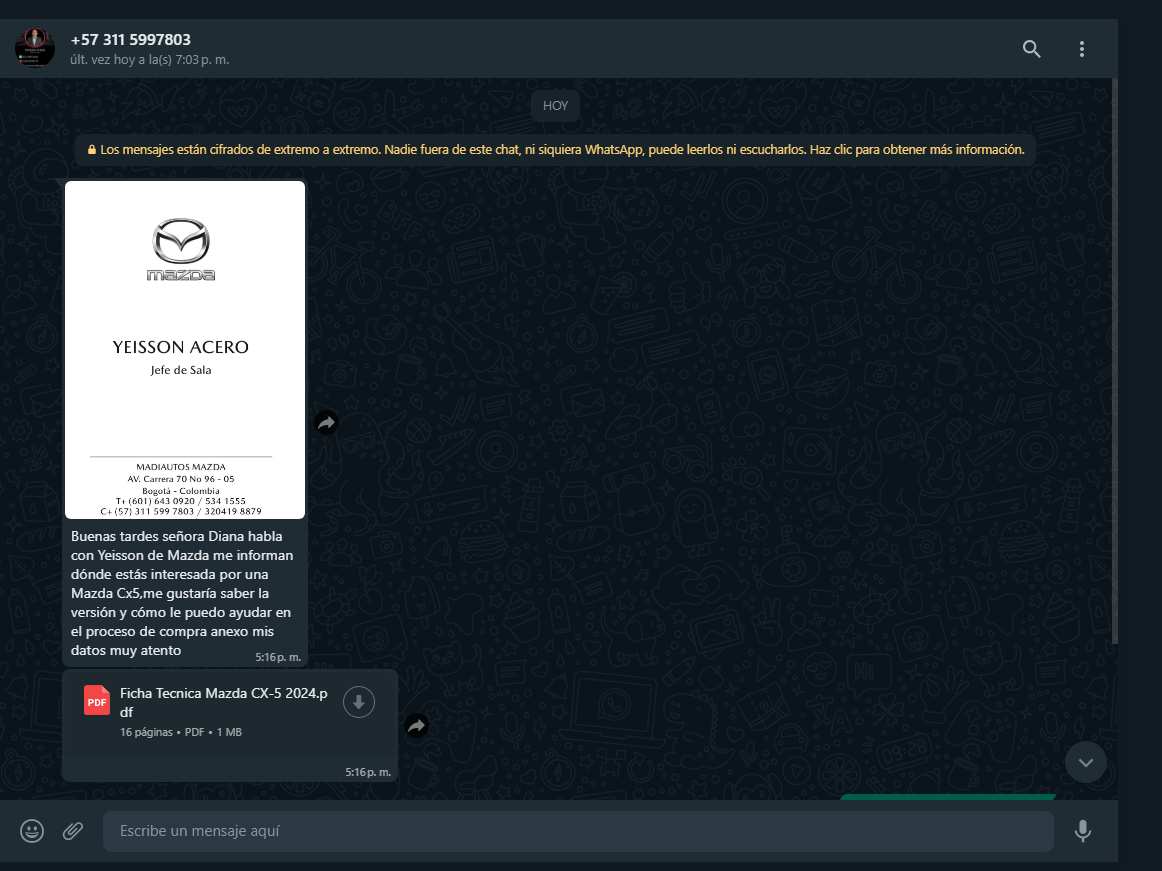Viewport: 1162px width, 871px height.
Task: Click the HOY date label
Action: click(x=555, y=106)
